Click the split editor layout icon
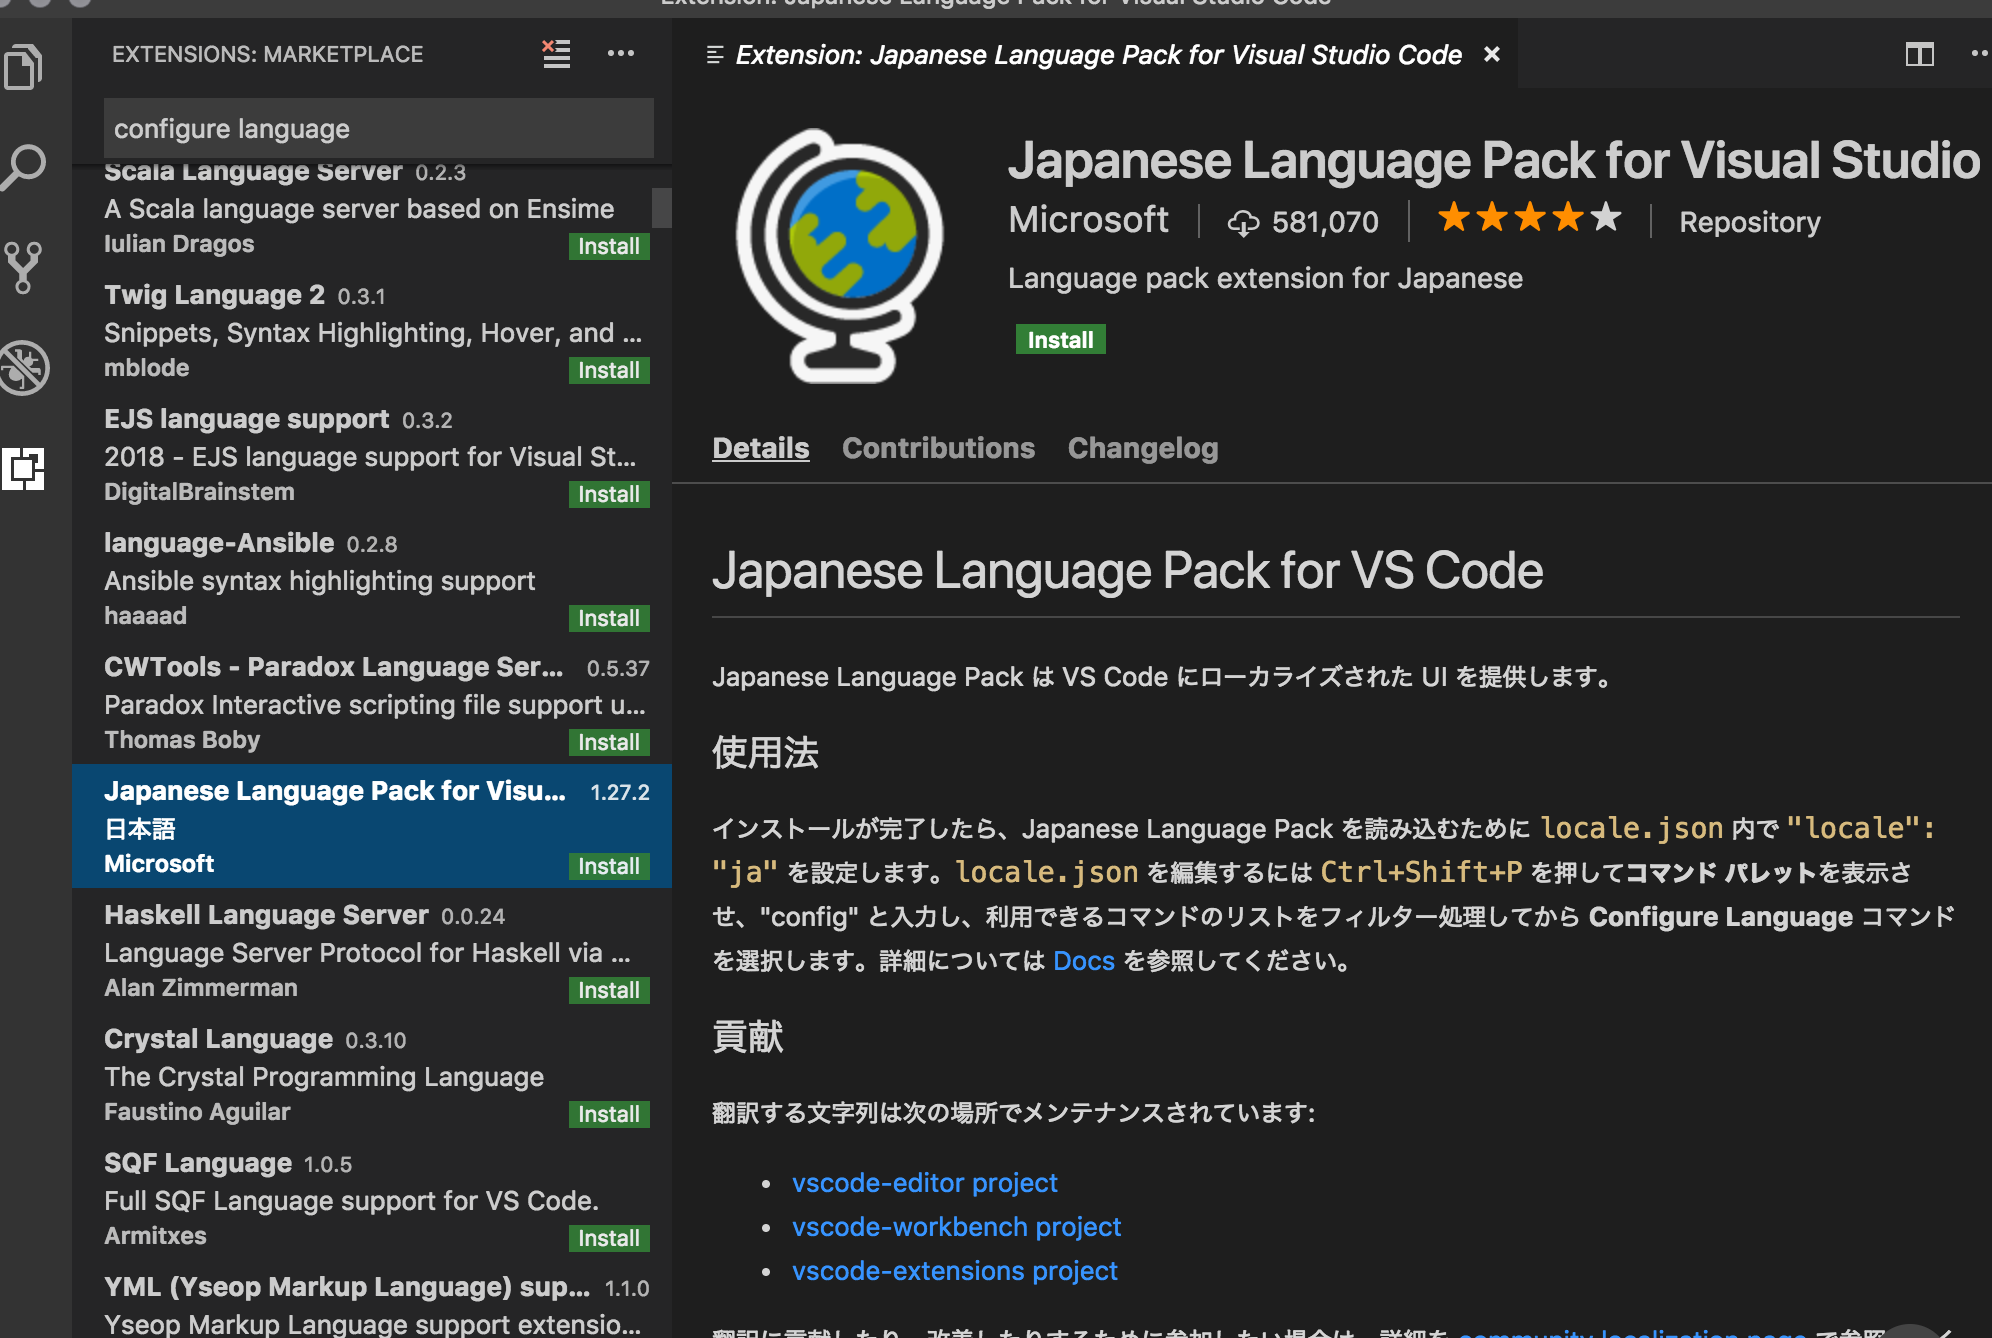1992x1338 pixels. click(1919, 55)
